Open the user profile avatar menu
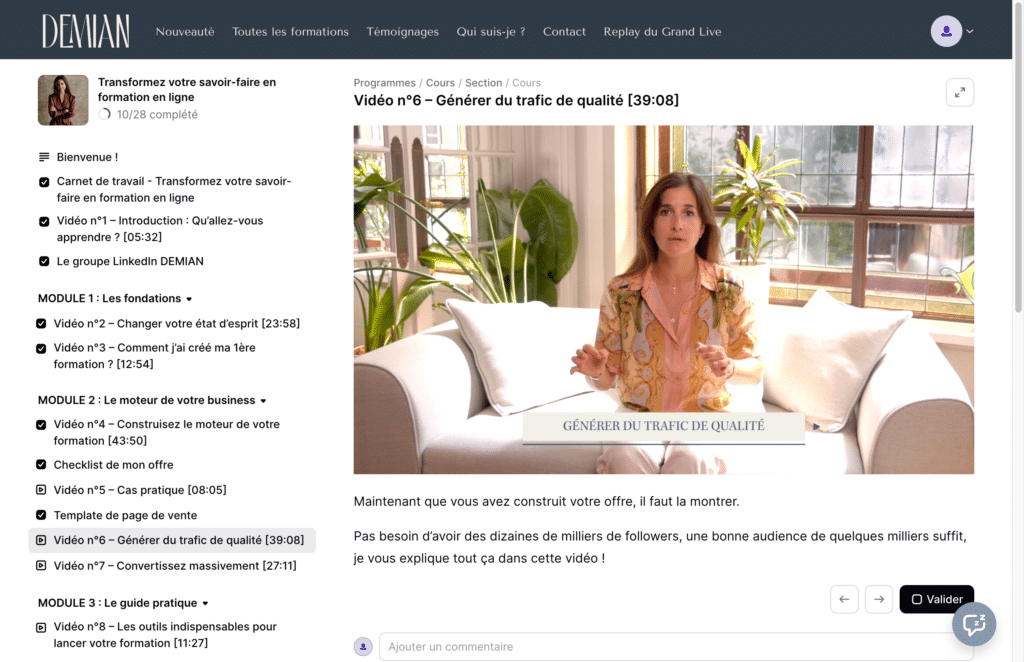 [946, 31]
